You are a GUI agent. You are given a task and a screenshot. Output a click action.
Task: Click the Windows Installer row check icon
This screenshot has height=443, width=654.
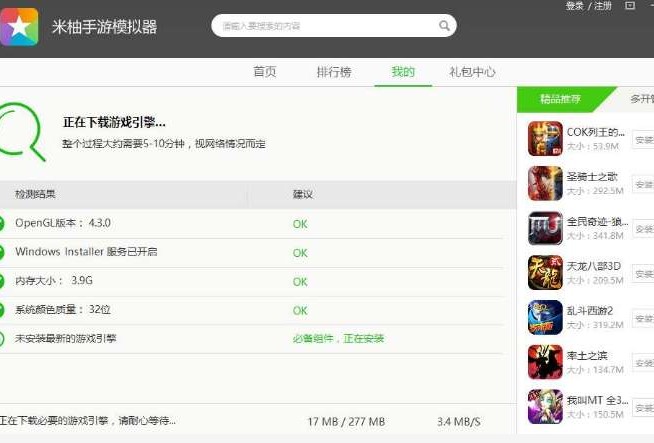(2, 252)
